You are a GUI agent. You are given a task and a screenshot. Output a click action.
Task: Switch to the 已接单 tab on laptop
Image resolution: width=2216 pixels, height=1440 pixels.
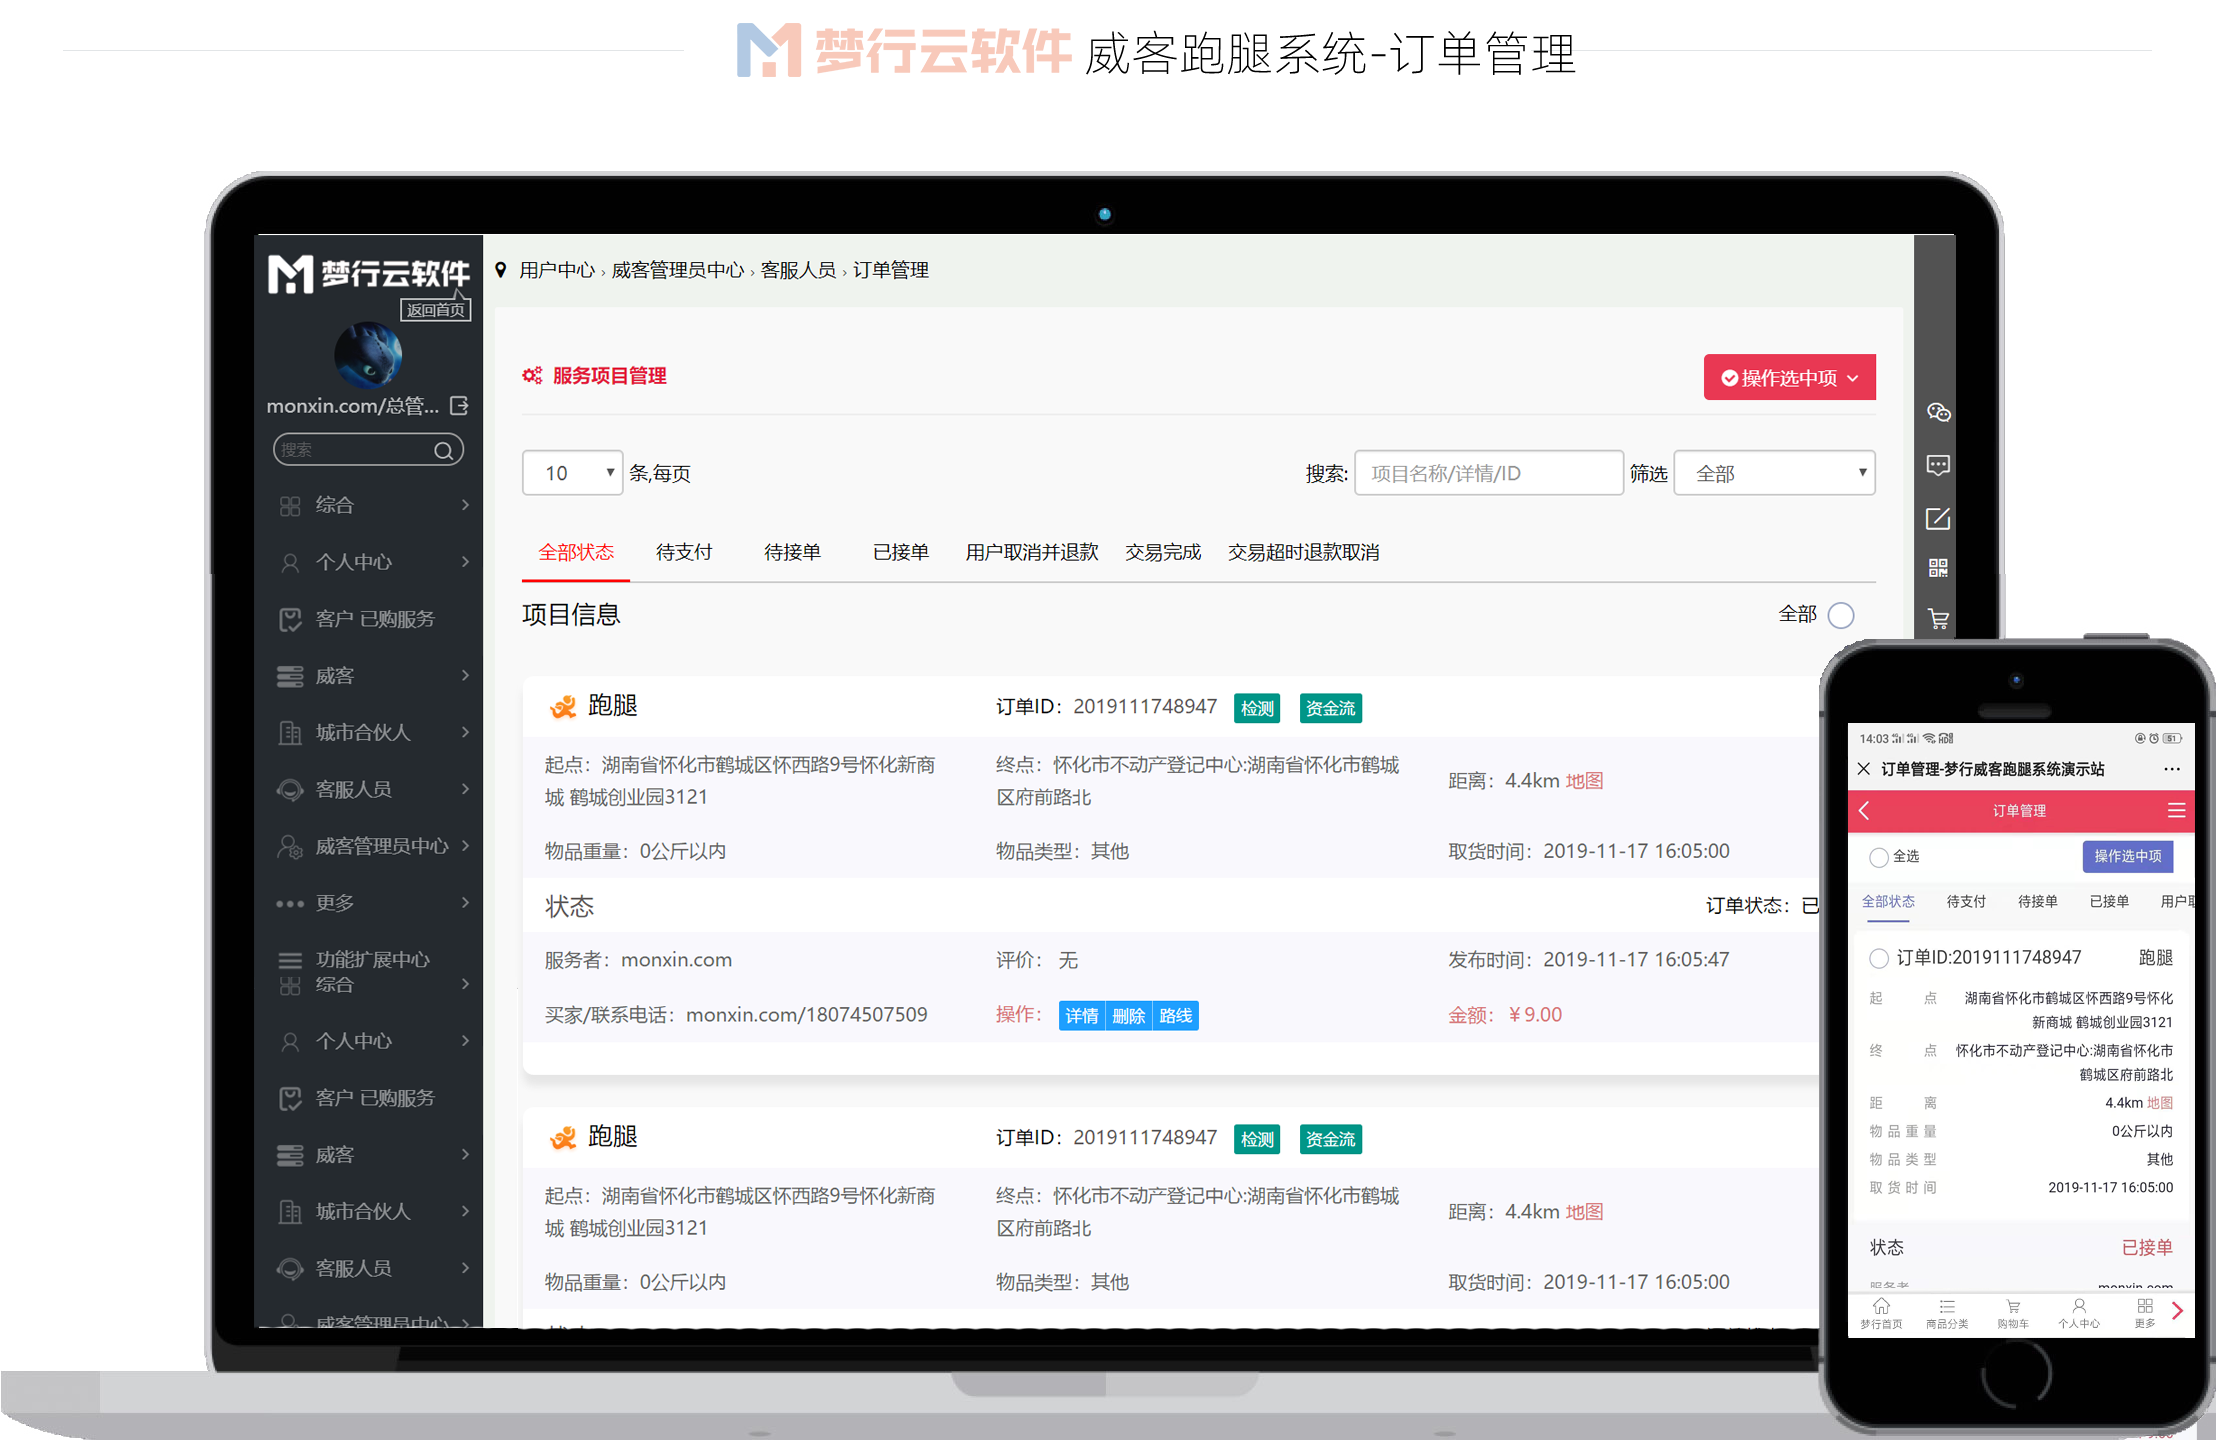point(901,552)
